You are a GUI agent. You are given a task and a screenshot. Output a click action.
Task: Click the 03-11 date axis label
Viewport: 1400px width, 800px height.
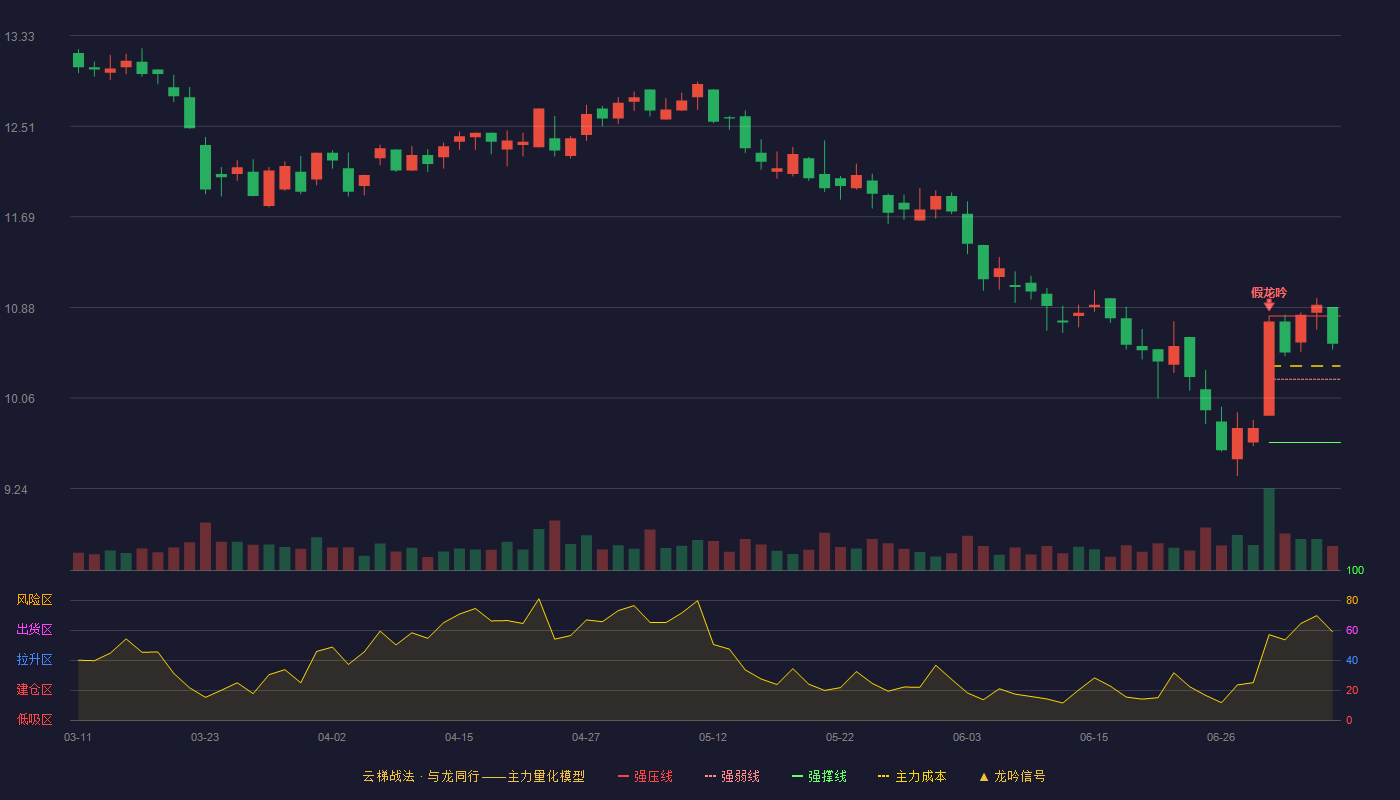tap(78, 737)
